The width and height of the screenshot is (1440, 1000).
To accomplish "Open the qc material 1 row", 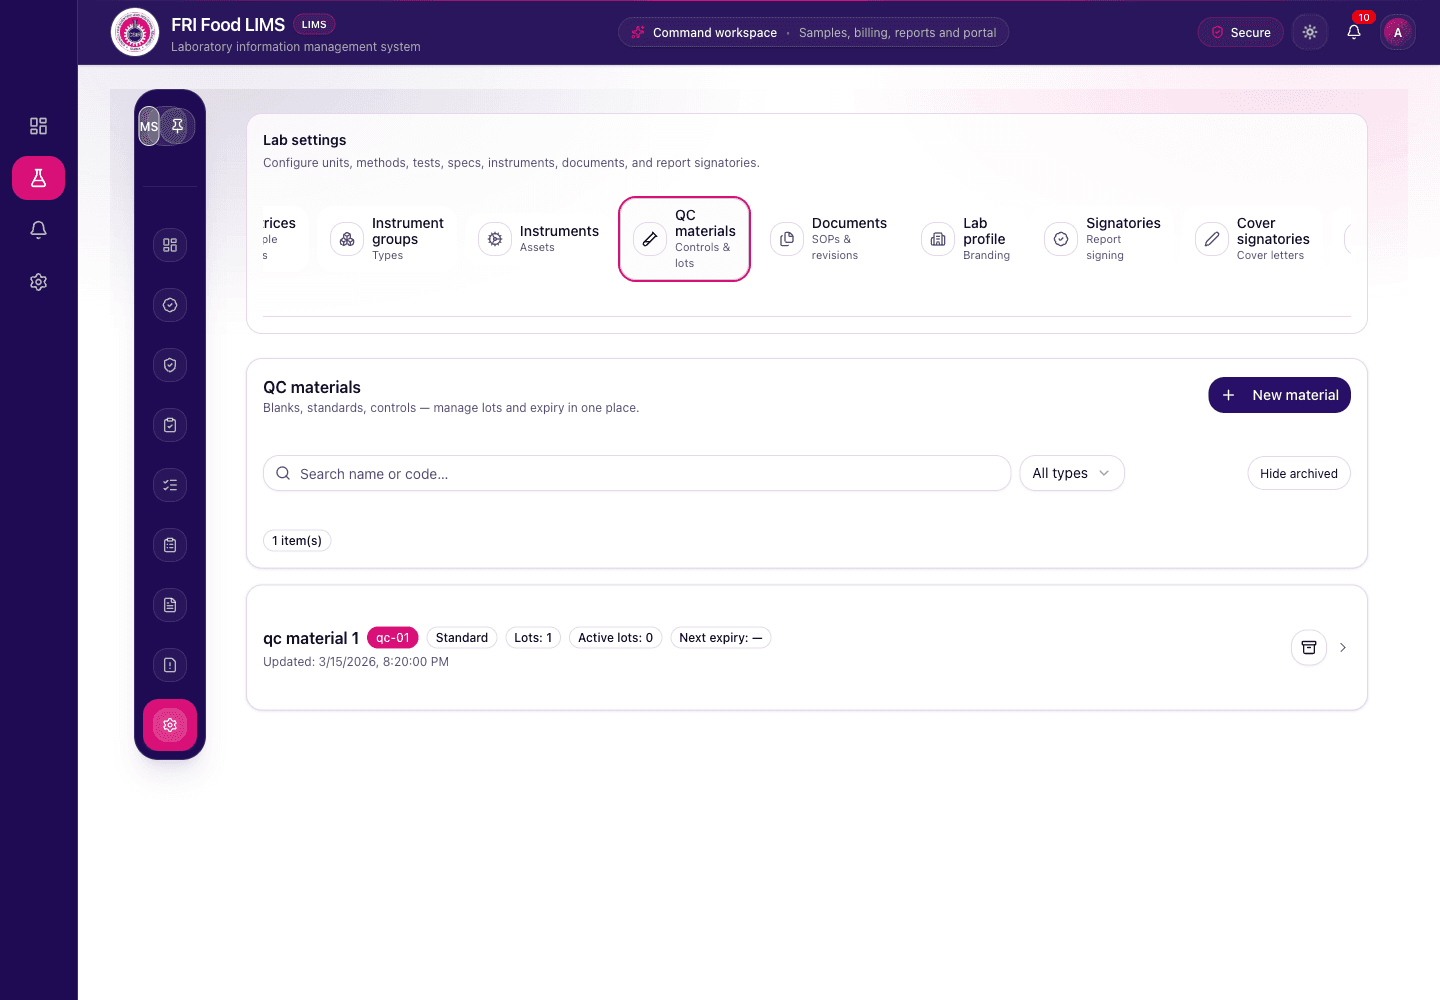I will click(807, 648).
